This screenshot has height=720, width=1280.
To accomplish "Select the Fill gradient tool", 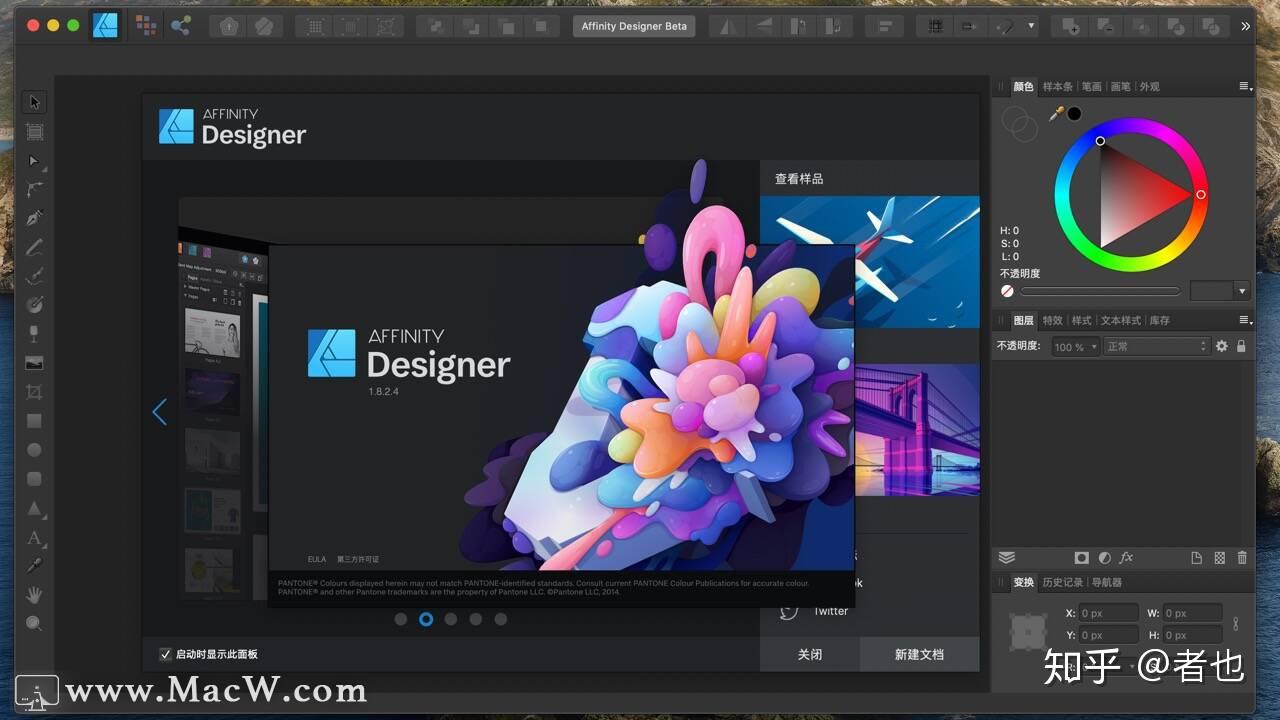I will point(35,305).
